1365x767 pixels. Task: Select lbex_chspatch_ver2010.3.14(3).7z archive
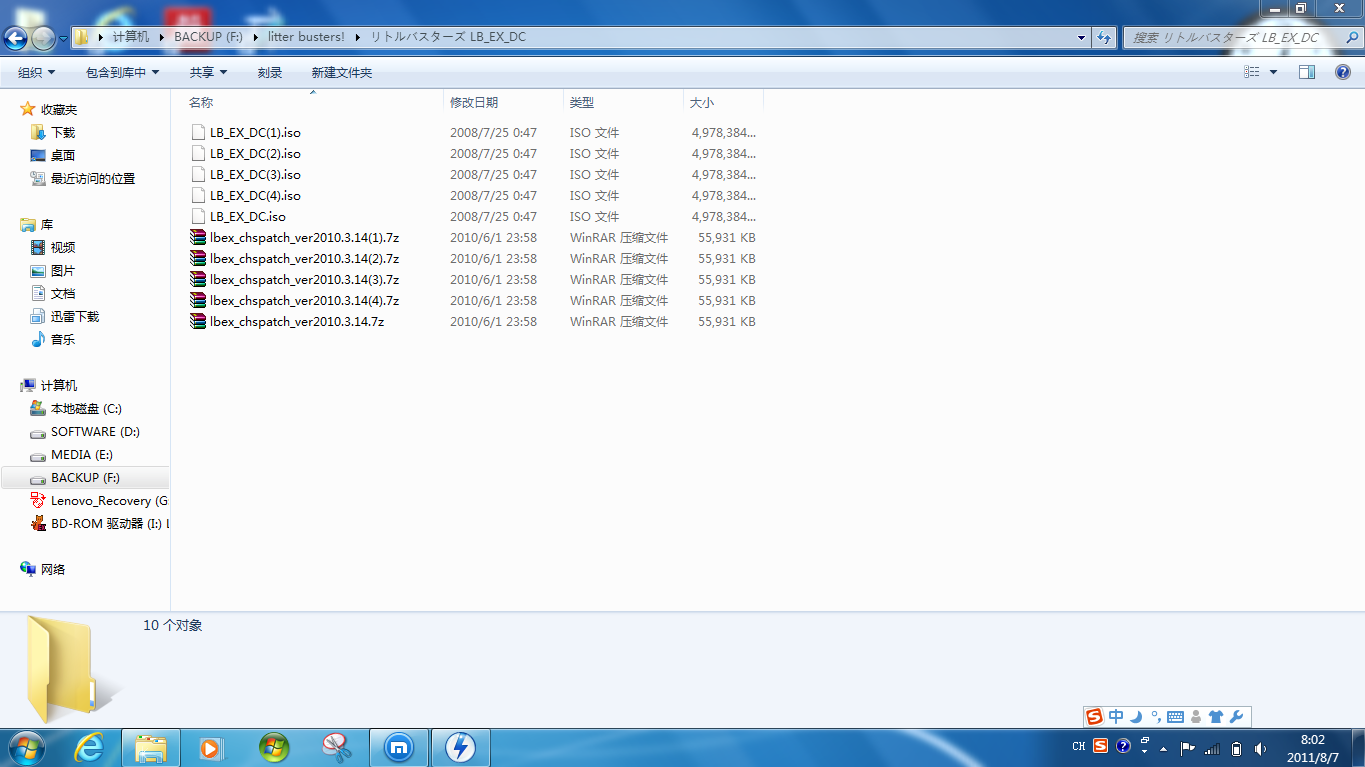(x=304, y=279)
